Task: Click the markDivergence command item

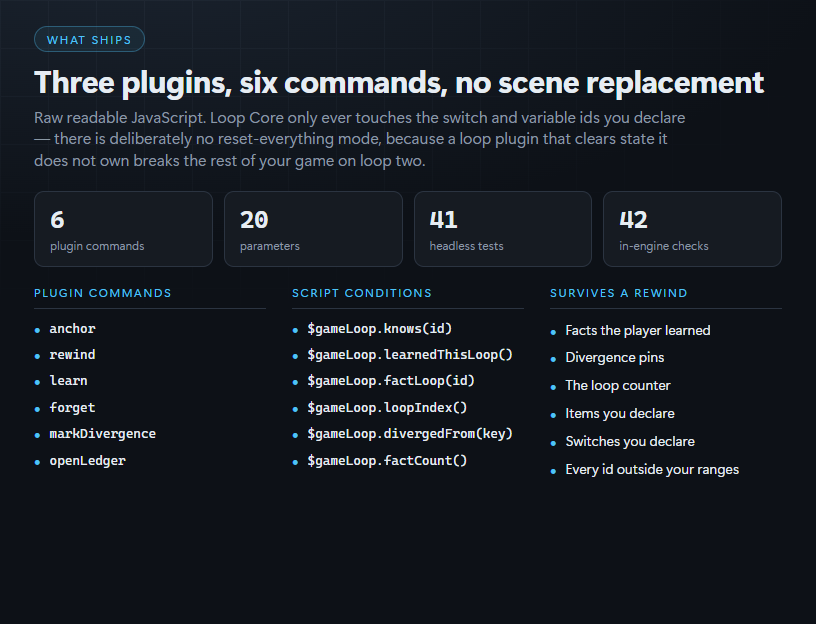Action: pos(103,434)
